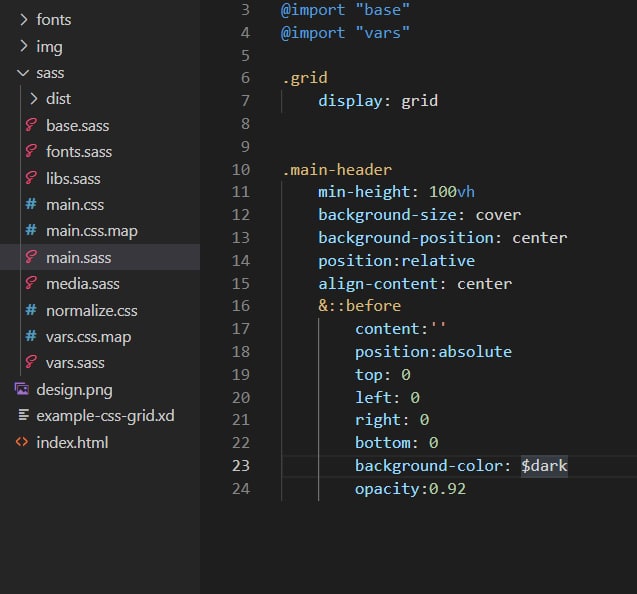The width and height of the screenshot is (637, 594).
Task: Click the opacity:0.92 line
Action: pos(410,489)
